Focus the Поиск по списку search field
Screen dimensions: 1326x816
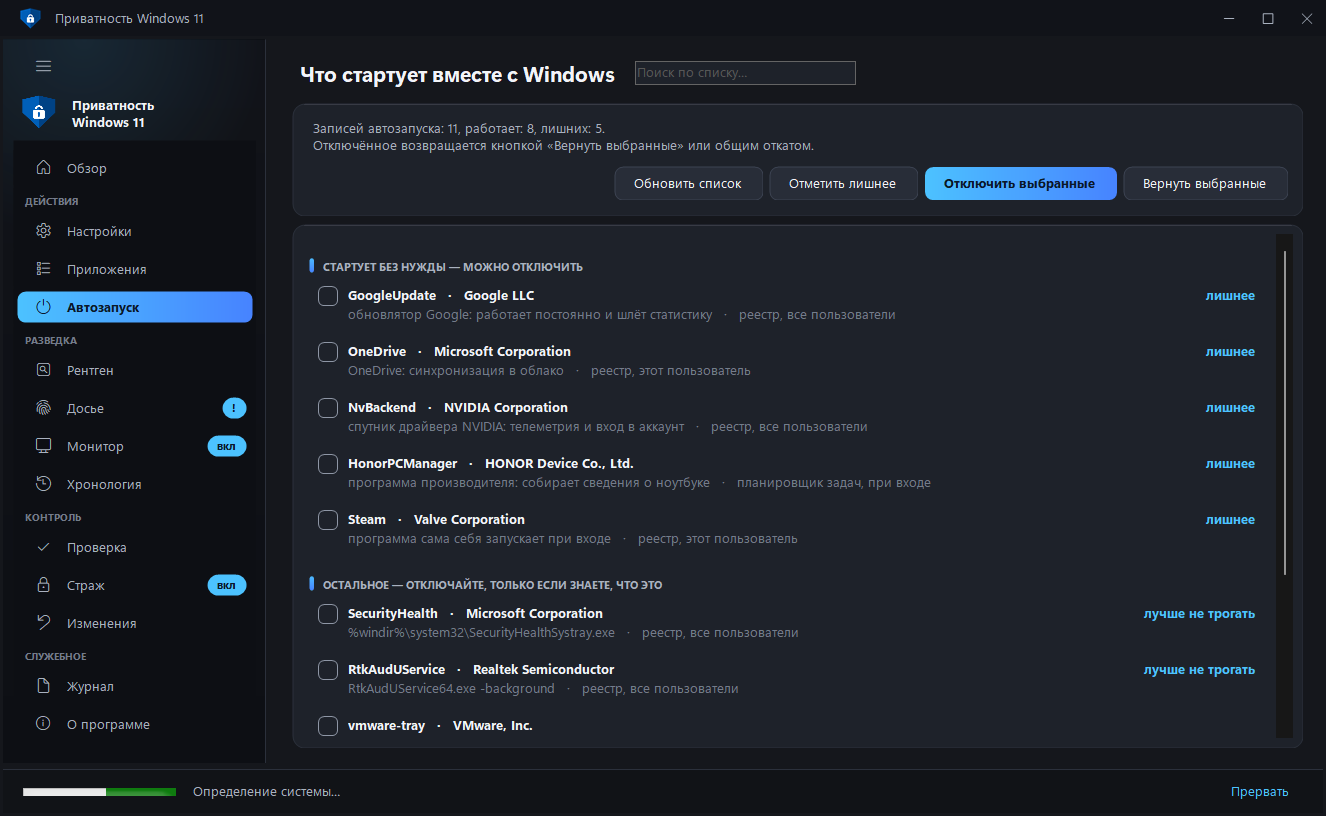[x=745, y=73]
